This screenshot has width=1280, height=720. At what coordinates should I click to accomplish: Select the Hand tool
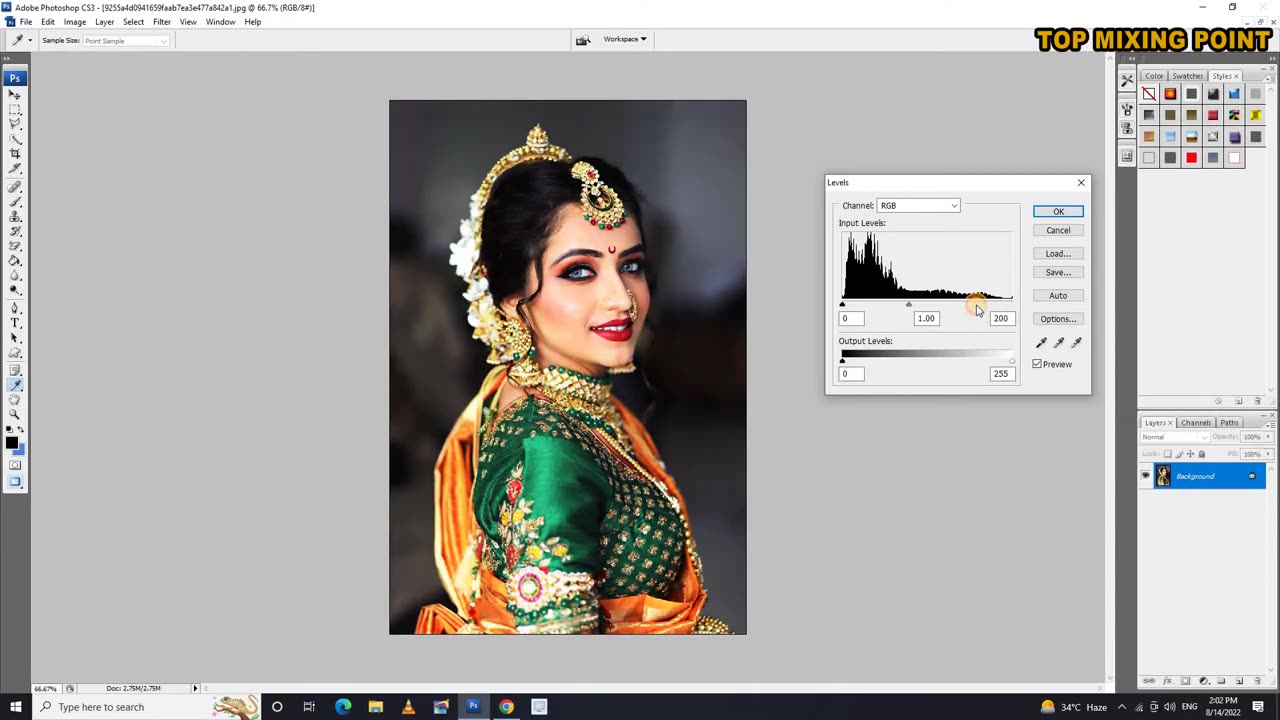tap(15, 398)
